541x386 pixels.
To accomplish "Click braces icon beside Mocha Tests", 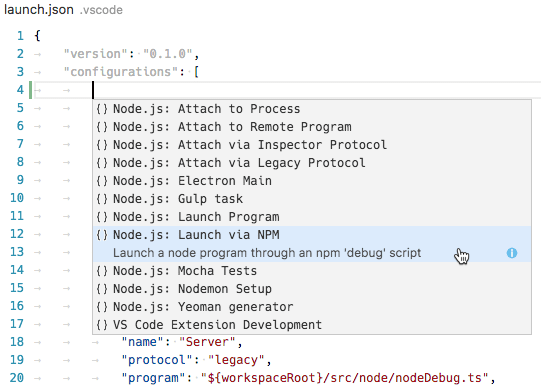I will pos(102,271).
